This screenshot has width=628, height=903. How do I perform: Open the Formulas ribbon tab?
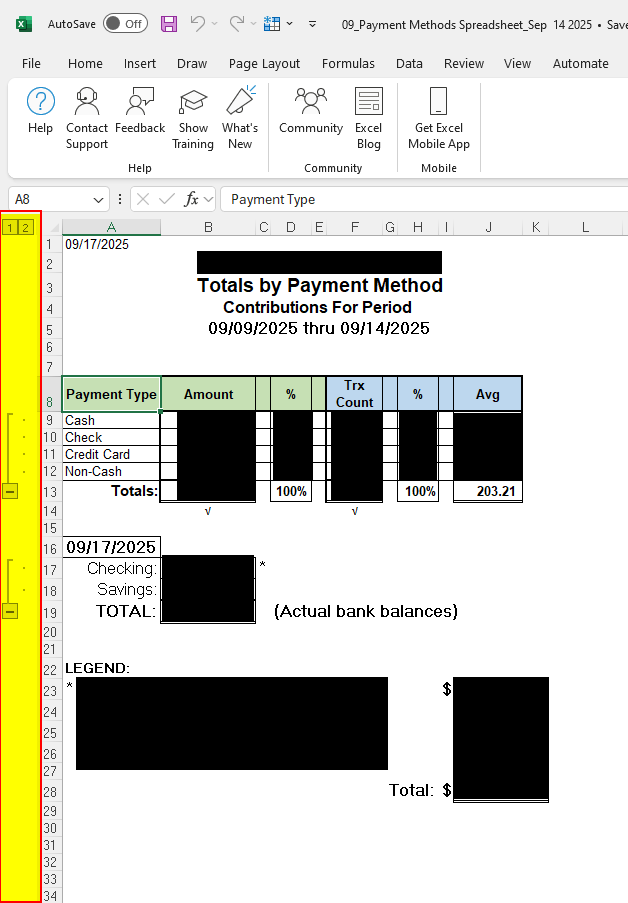(x=348, y=63)
